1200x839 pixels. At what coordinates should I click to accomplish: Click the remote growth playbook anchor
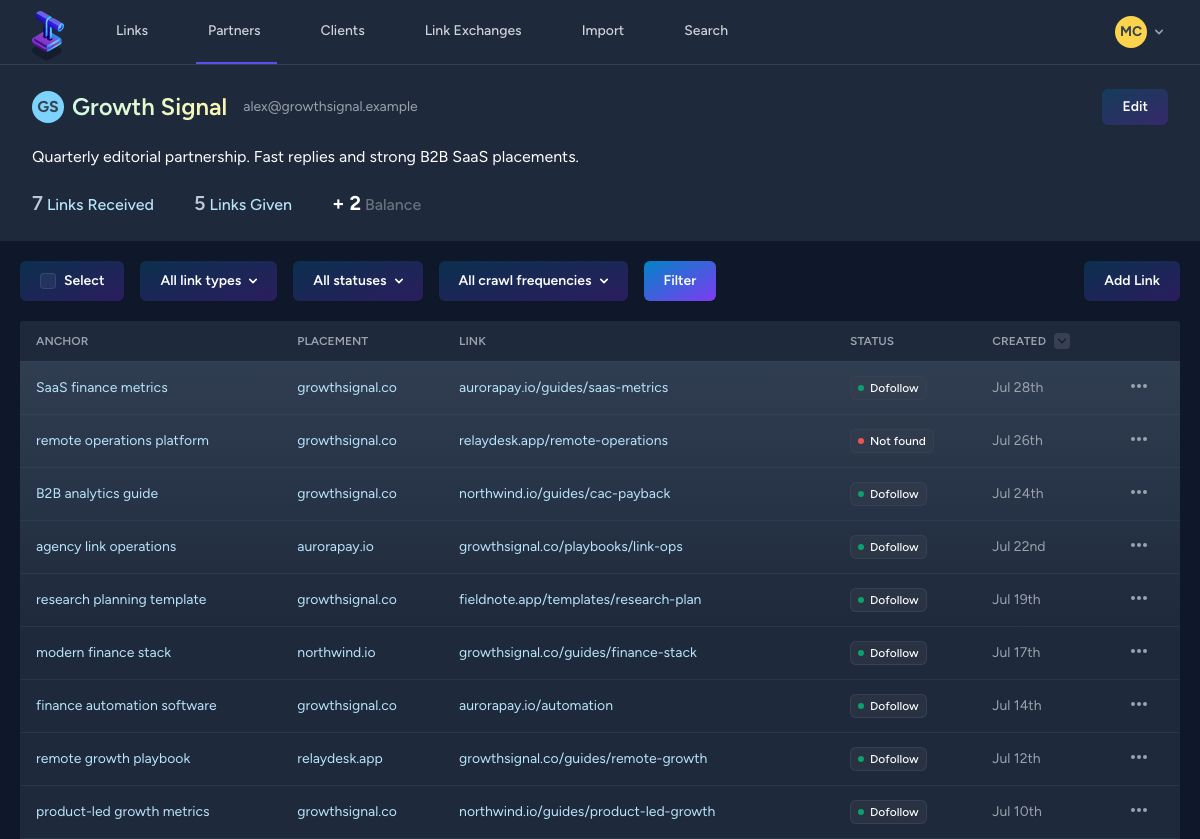tap(113, 758)
